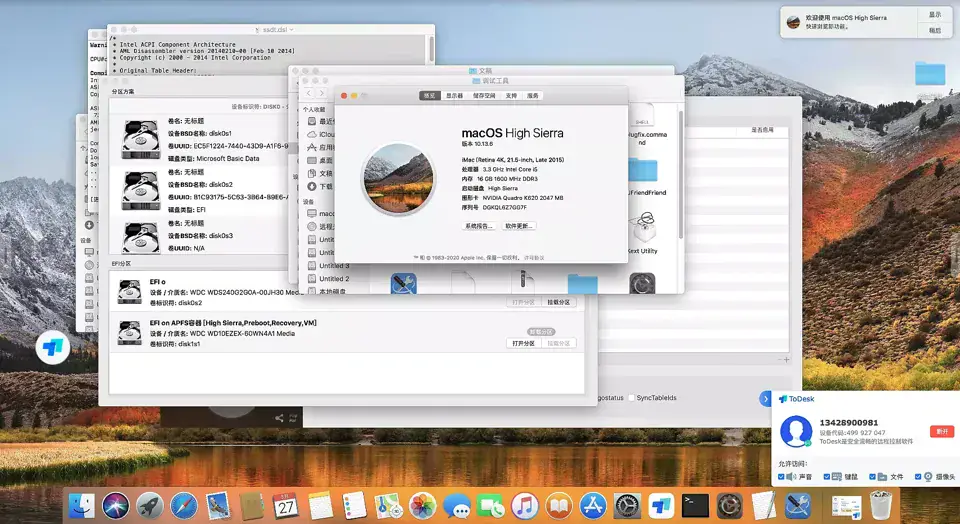Click 卸载分区 badge on APFS EFI row
Viewport: 960px width, 524px height.
click(541, 331)
